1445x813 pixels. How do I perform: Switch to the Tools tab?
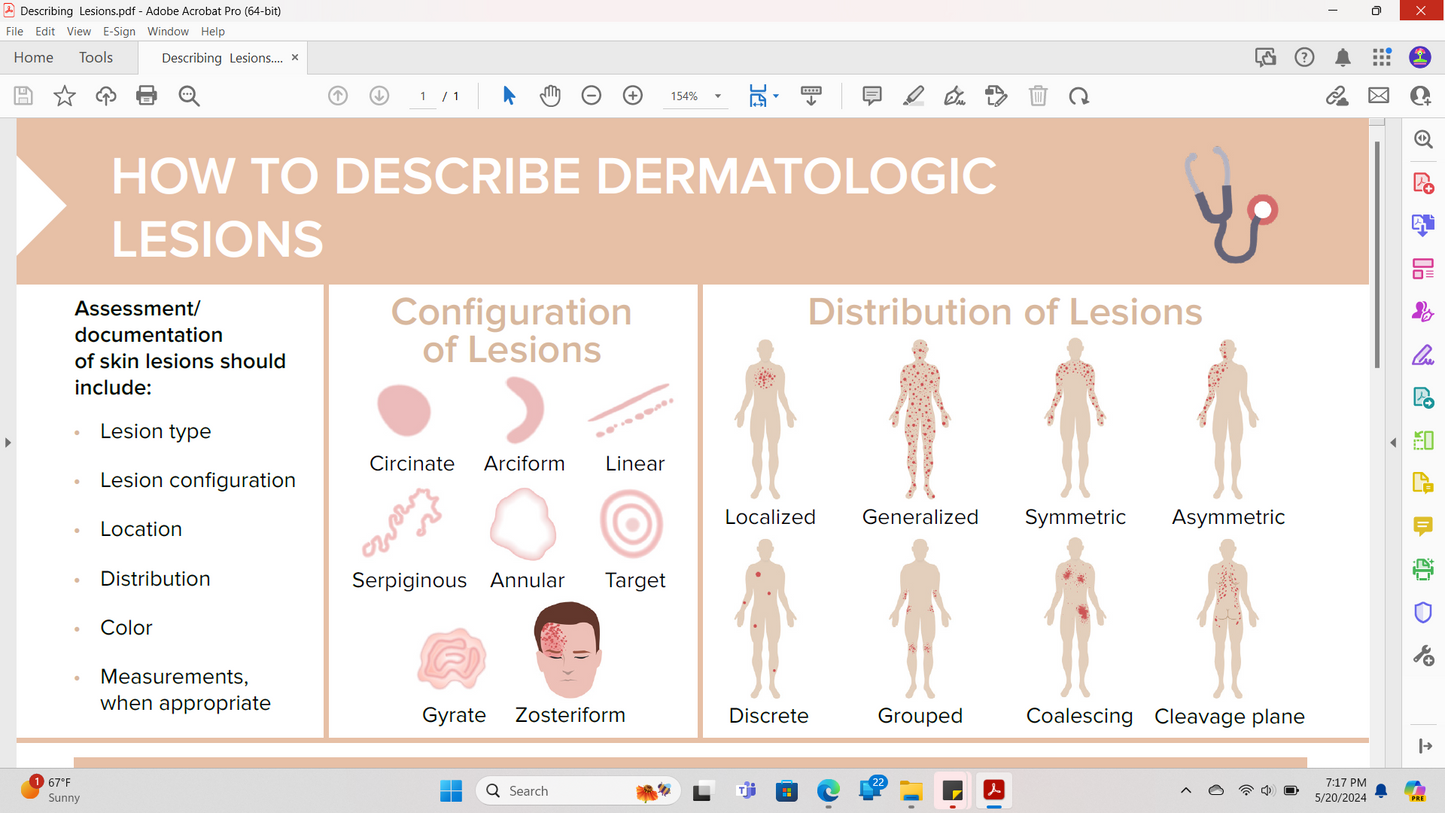(x=96, y=58)
